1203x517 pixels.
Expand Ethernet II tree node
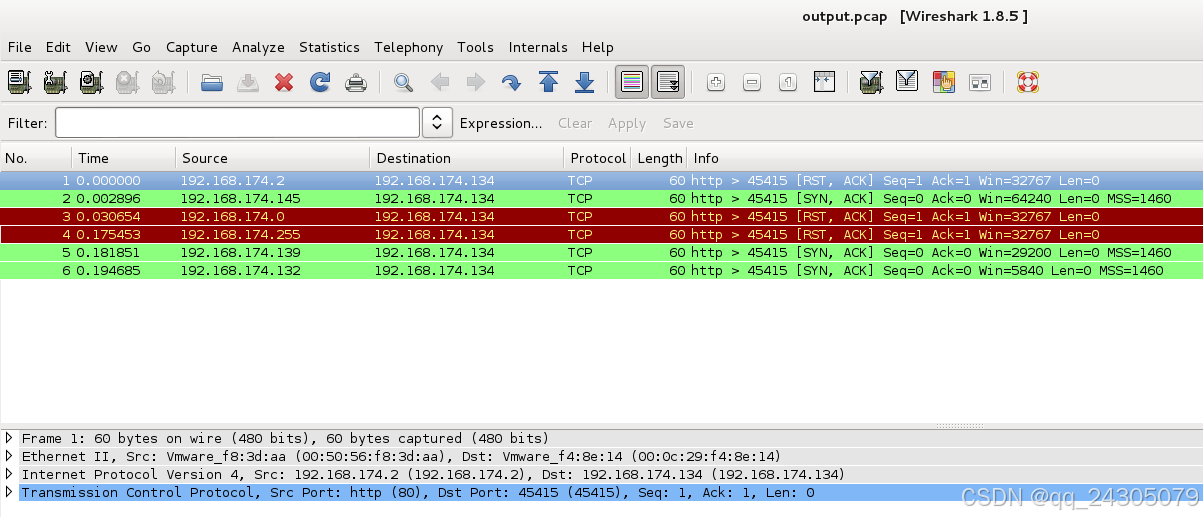(x=9, y=456)
